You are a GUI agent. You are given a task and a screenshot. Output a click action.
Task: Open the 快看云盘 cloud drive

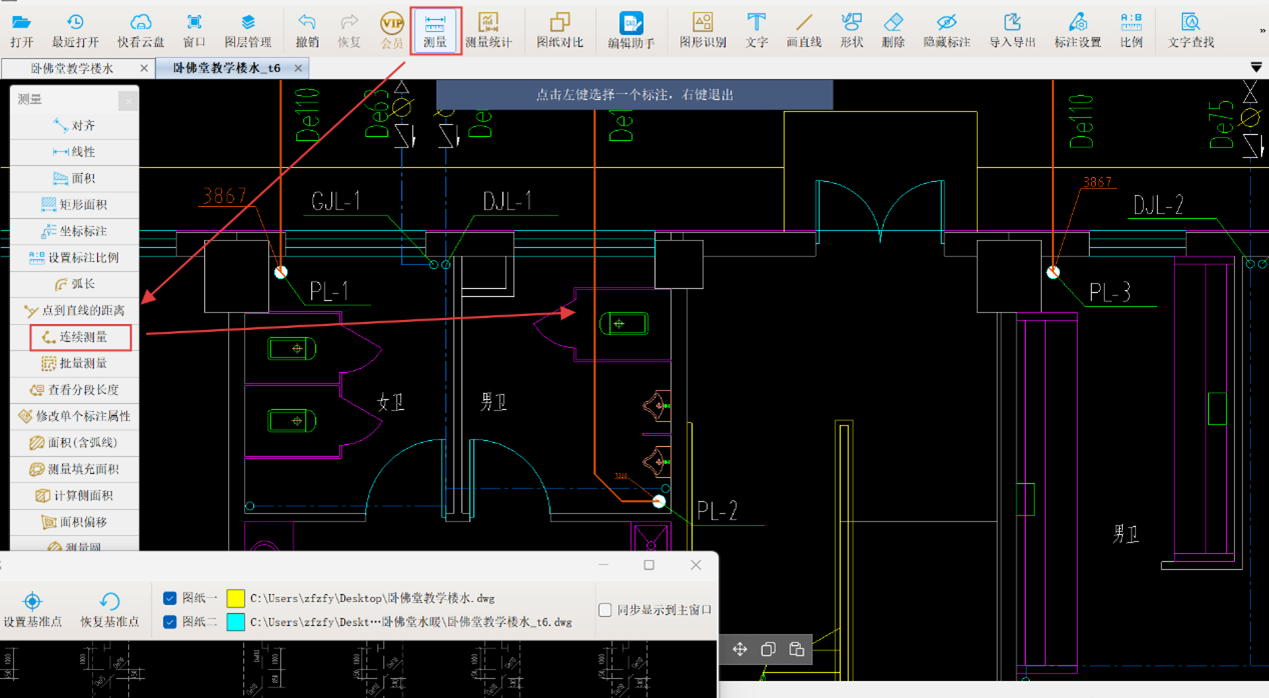pos(140,29)
